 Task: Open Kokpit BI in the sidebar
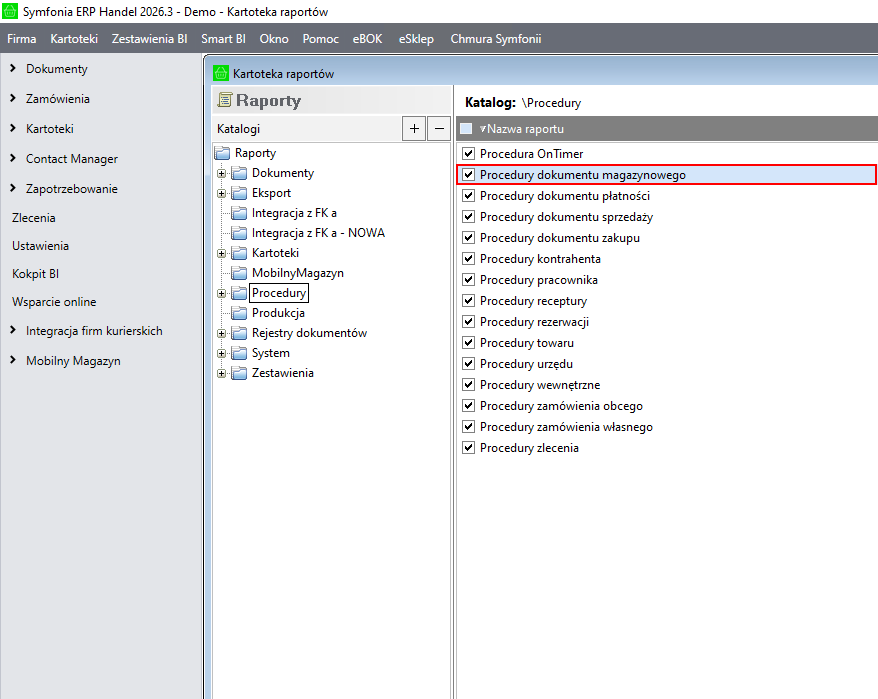(x=35, y=274)
